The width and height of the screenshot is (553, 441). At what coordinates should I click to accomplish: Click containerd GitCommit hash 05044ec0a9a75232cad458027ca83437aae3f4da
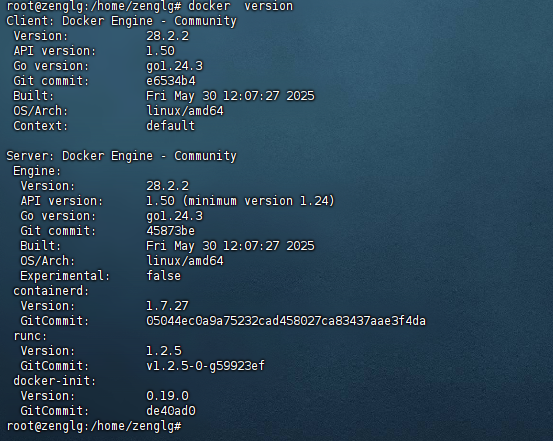[x=286, y=321]
